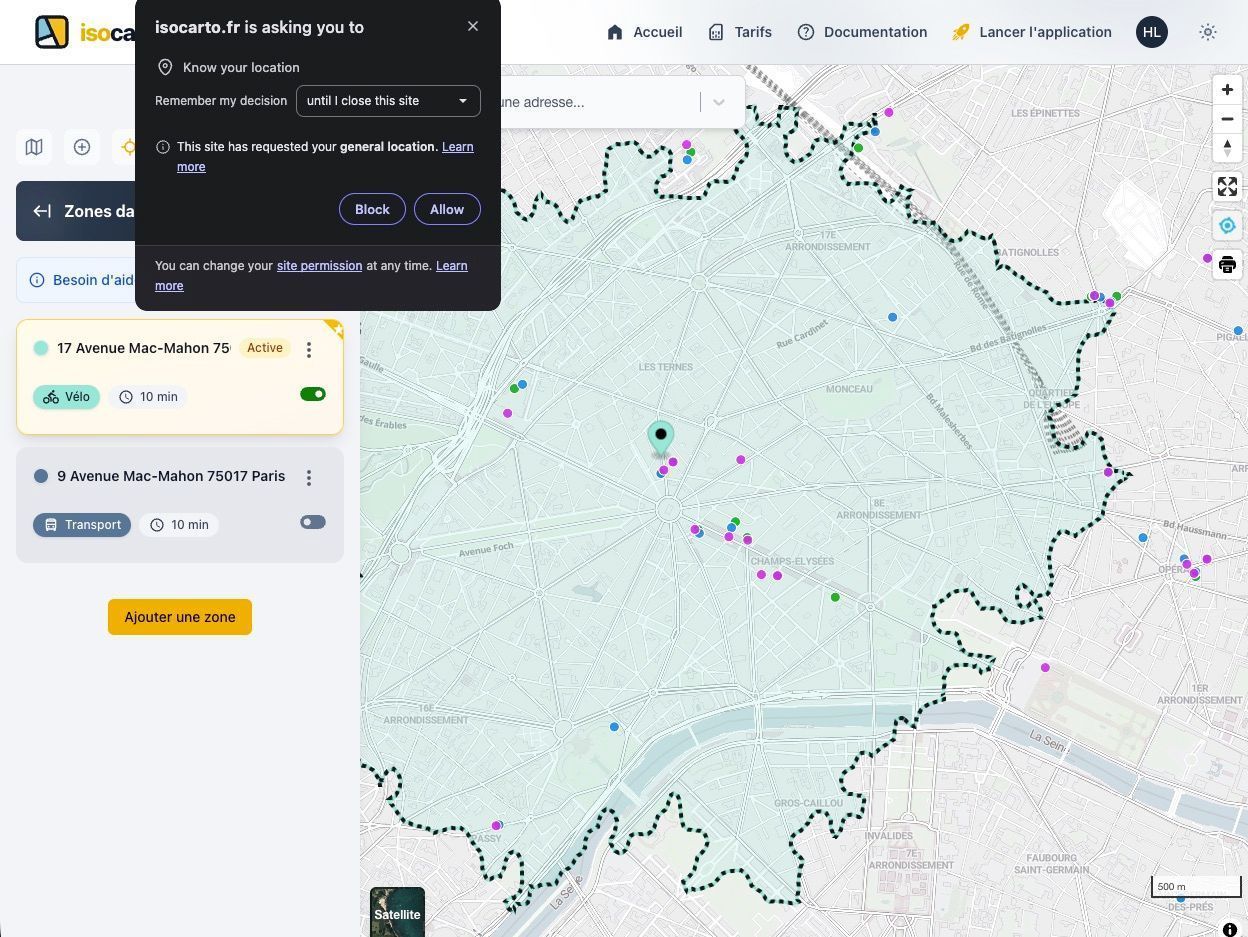Click the add circle-plus sidebar icon
Screen dimensions: 1248x937
[82, 147]
